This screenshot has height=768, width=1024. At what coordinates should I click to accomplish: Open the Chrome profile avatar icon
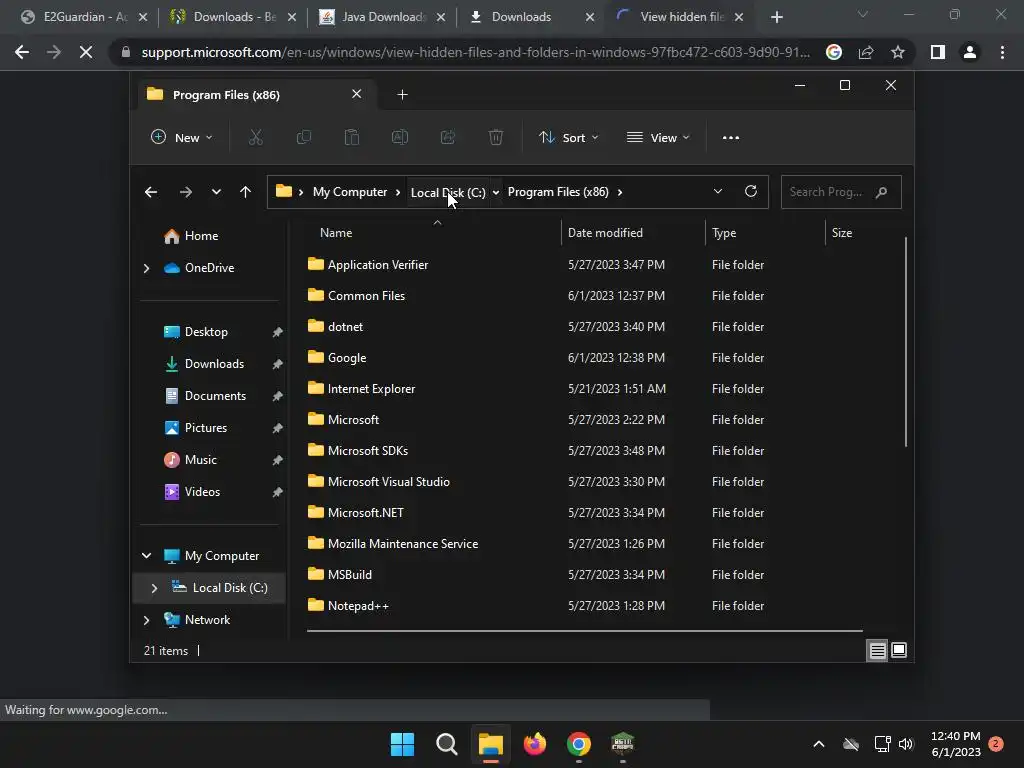coord(970,52)
